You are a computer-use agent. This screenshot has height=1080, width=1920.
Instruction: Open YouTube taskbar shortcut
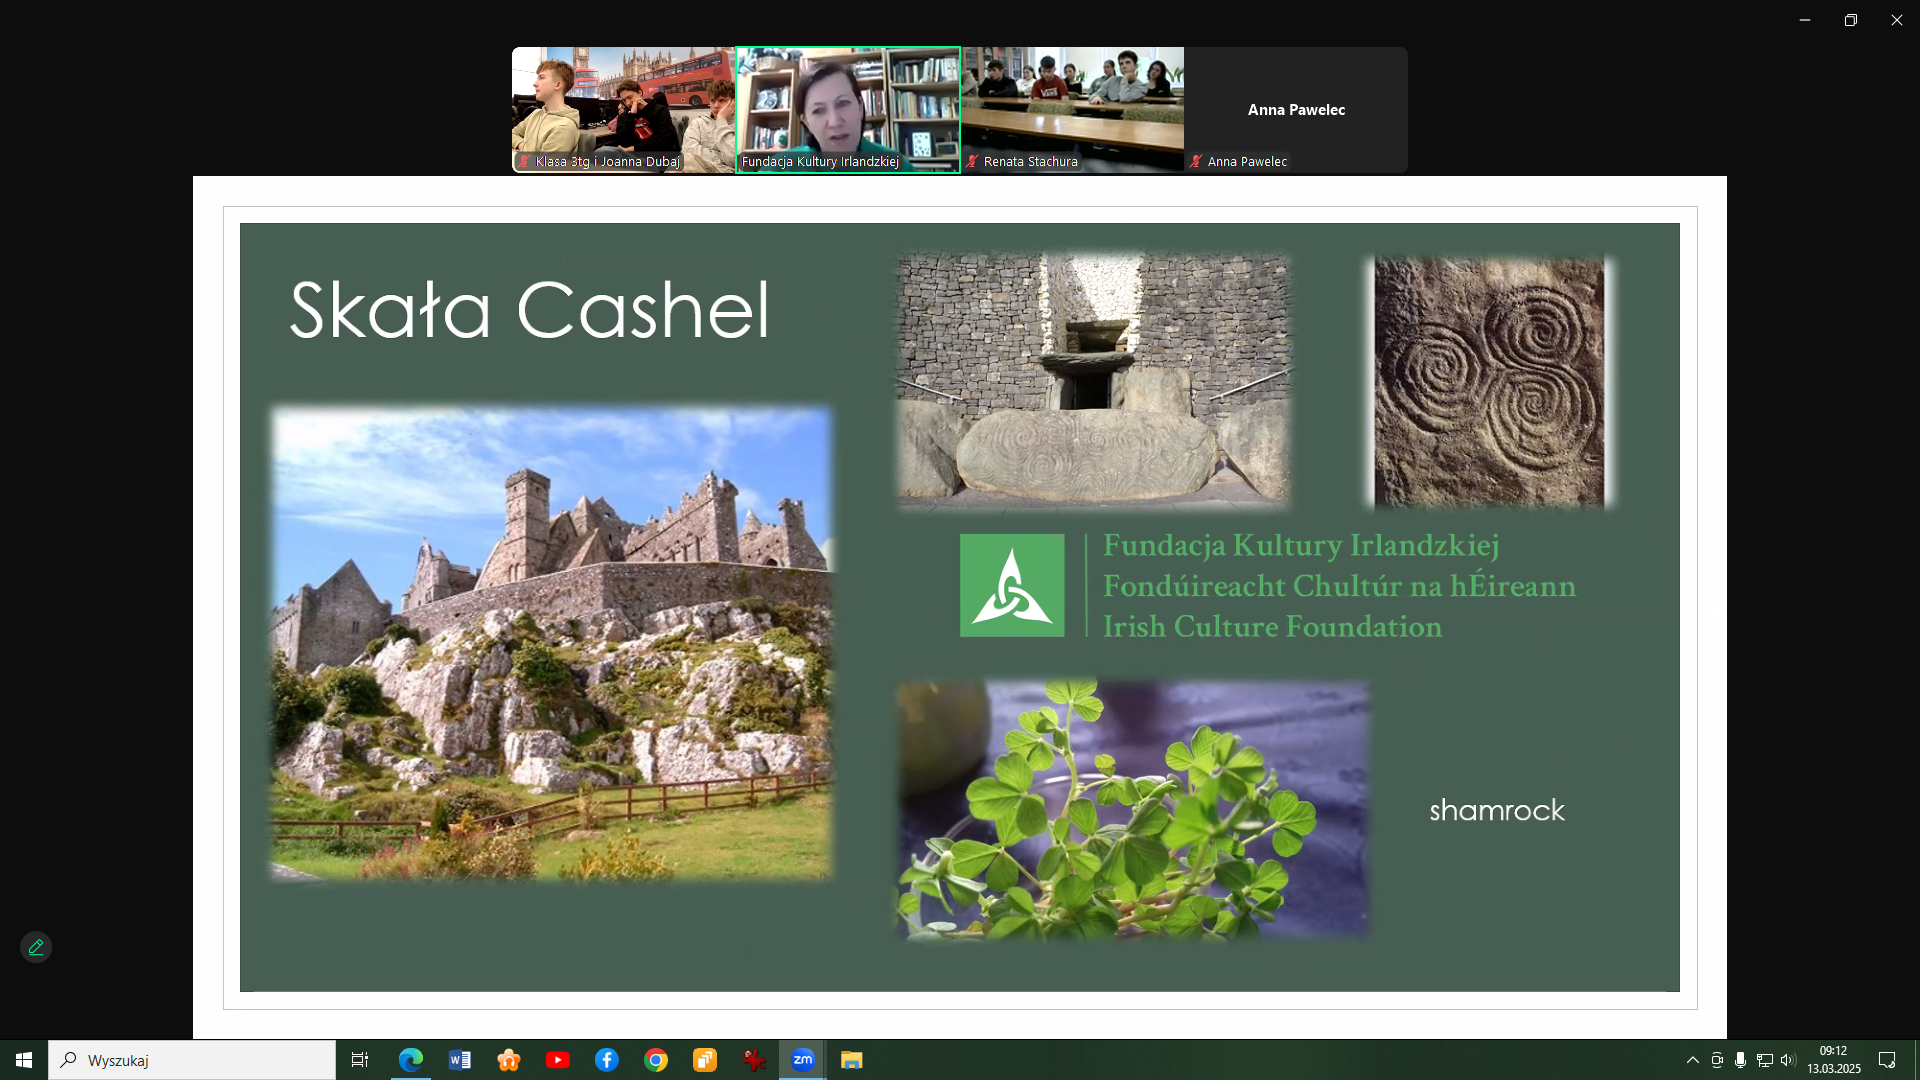558,1060
